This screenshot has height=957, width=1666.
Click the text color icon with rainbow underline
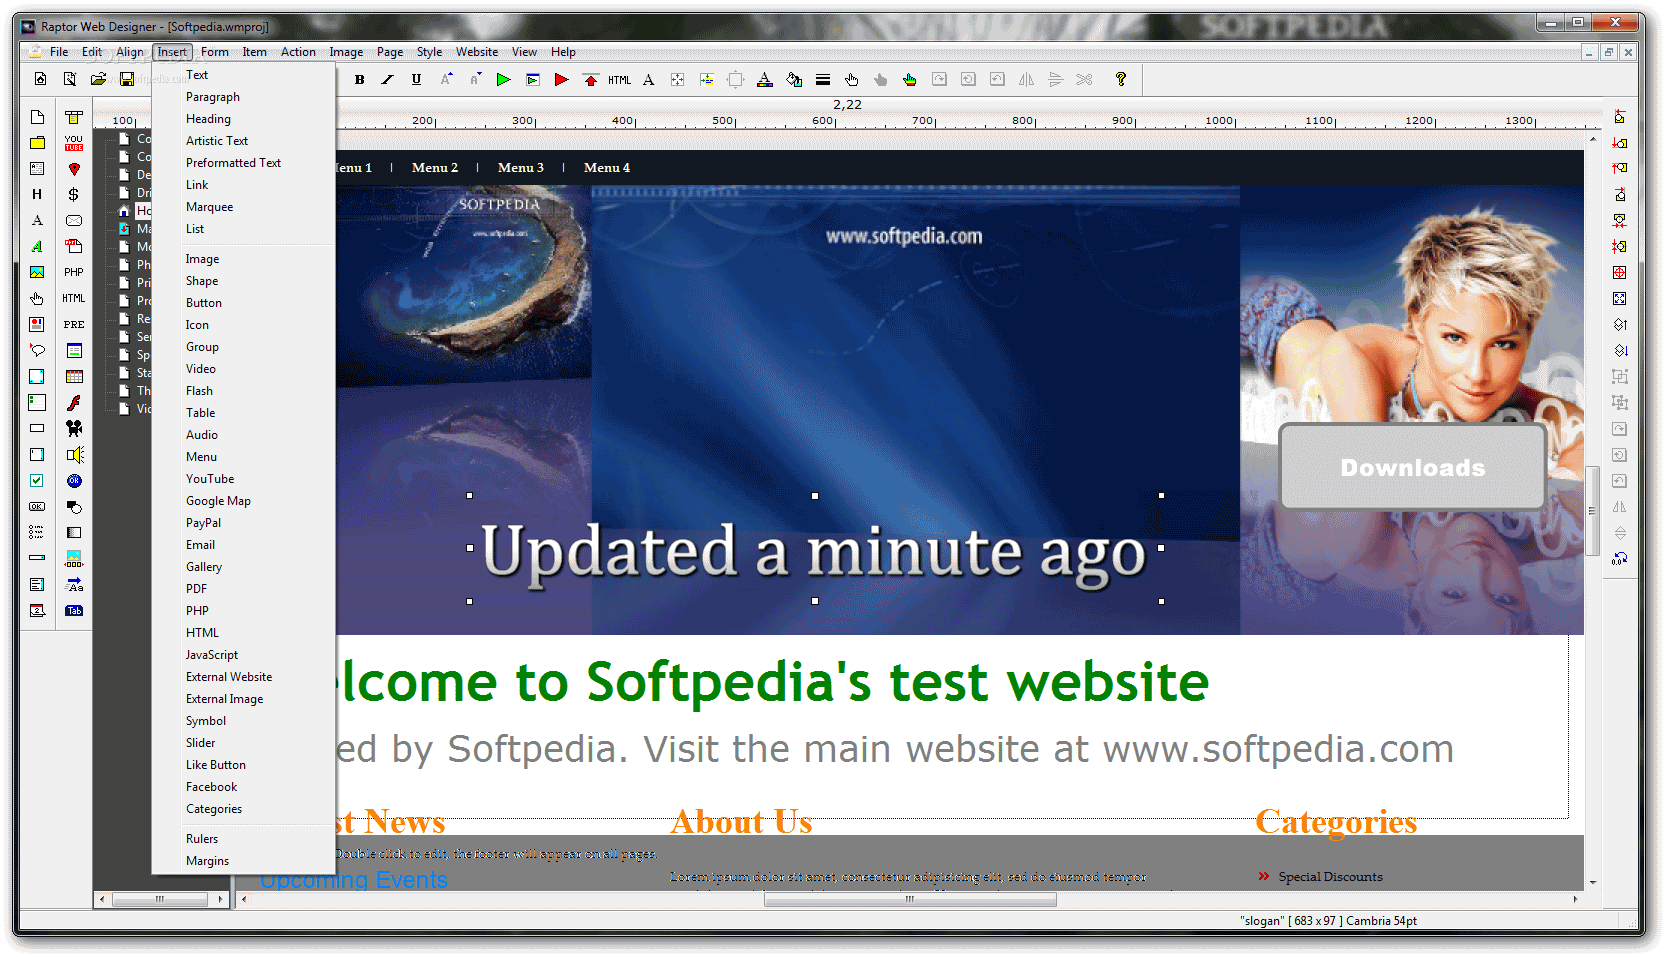[764, 80]
